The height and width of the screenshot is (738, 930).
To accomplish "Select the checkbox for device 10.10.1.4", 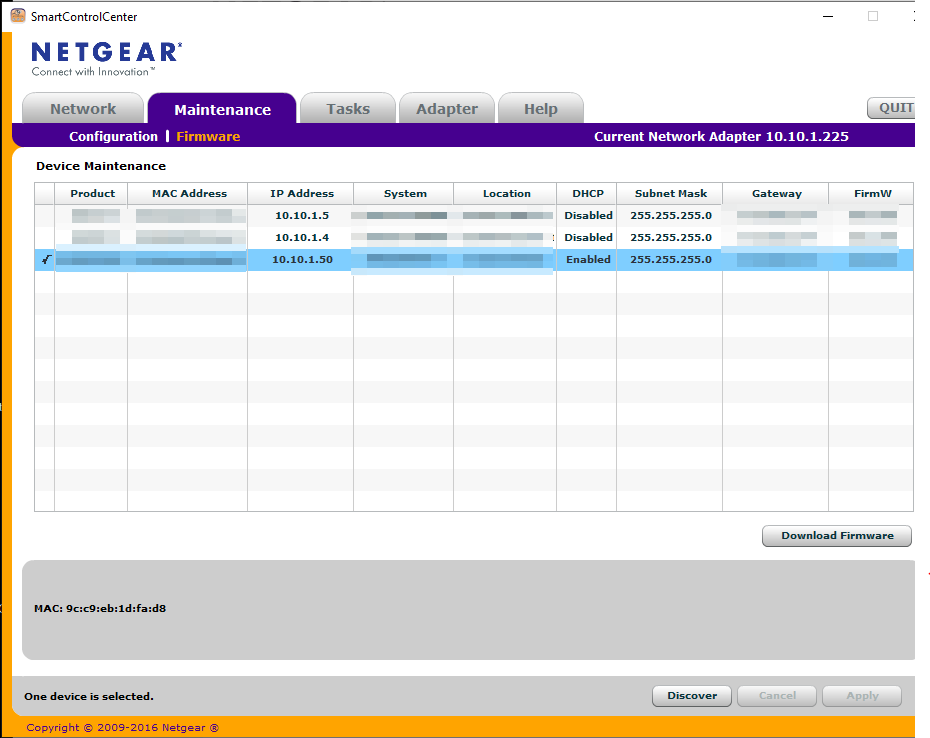I will [45, 237].
